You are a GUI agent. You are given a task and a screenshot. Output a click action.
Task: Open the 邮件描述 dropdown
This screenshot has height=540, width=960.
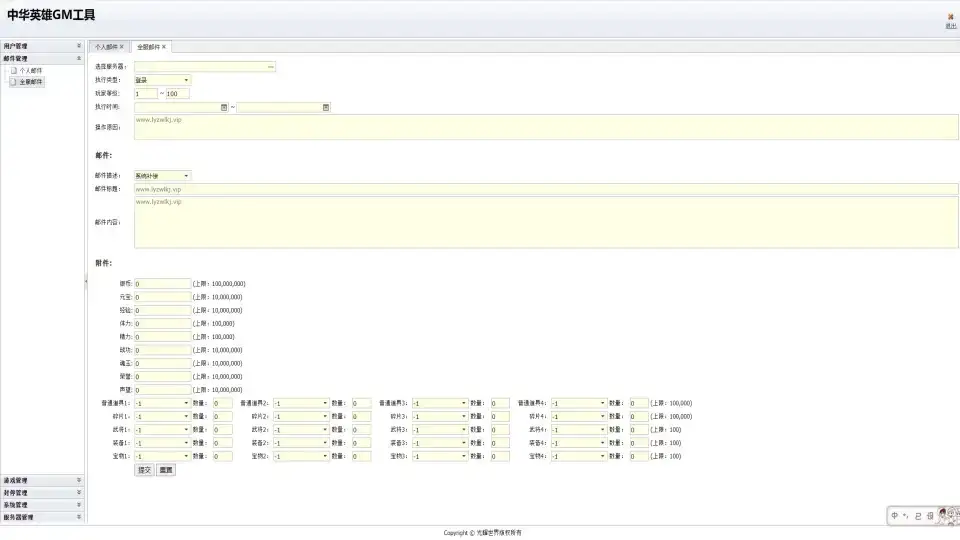(x=163, y=176)
